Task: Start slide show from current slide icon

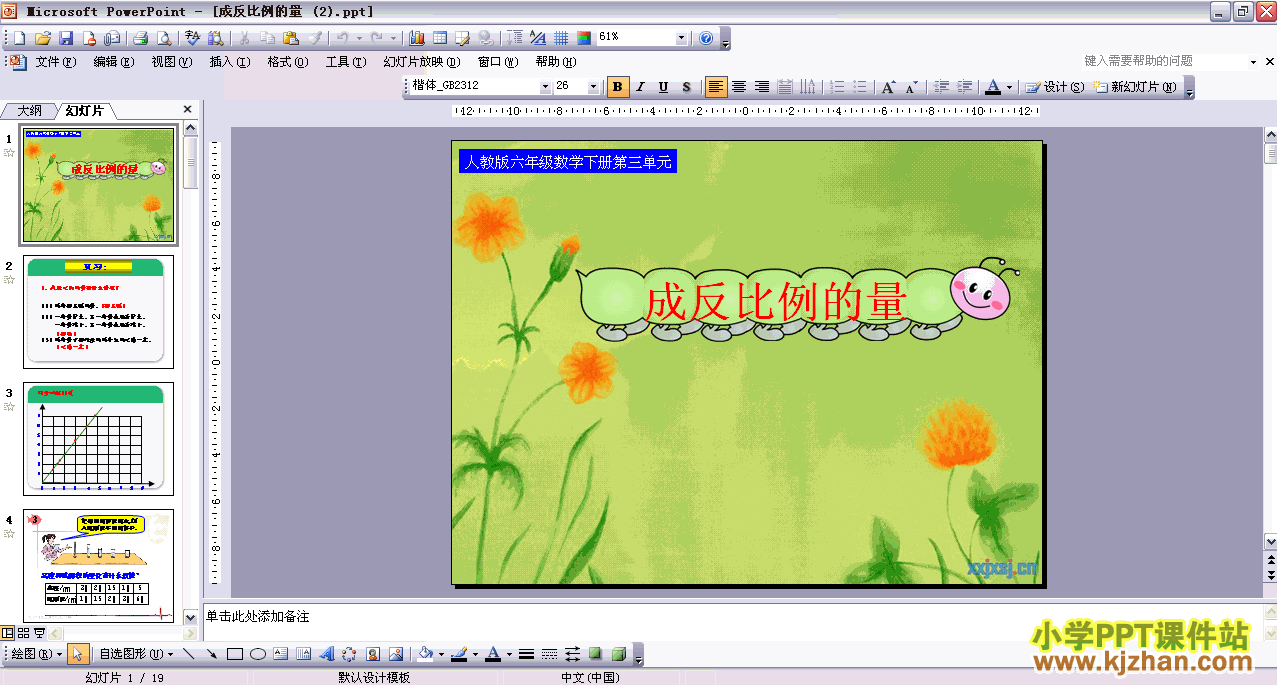Action: coord(39,632)
